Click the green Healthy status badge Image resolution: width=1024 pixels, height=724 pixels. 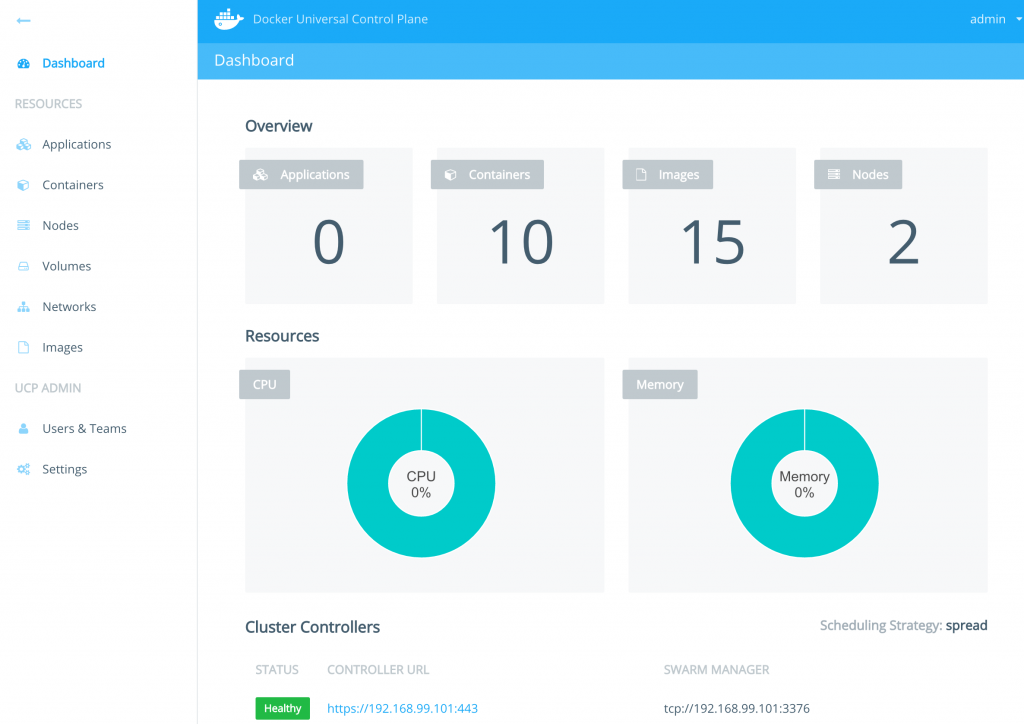(x=283, y=708)
